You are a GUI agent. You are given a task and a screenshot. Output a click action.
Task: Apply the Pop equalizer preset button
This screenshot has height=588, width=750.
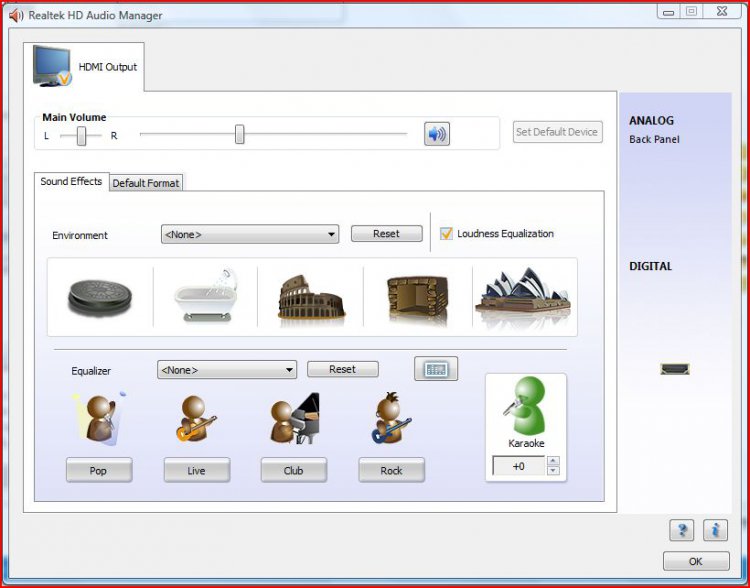(99, 470)
